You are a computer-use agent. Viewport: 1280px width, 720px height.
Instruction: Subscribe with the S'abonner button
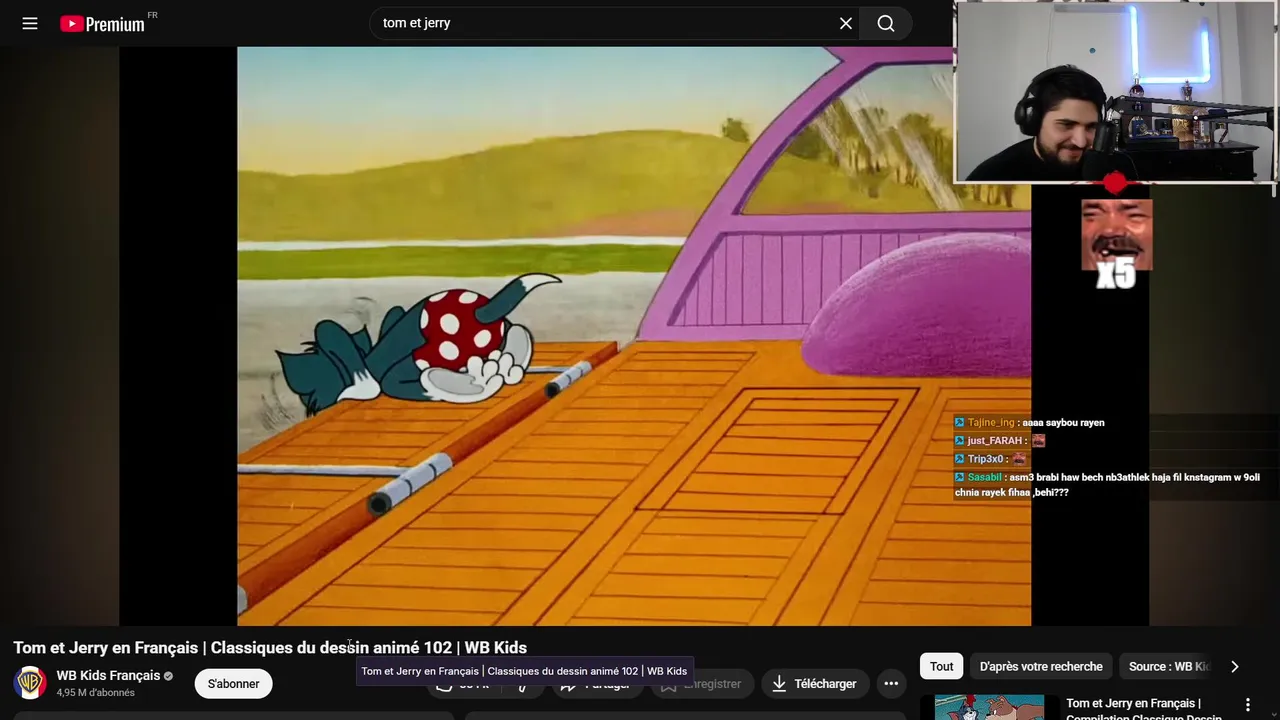click(234, 684)
